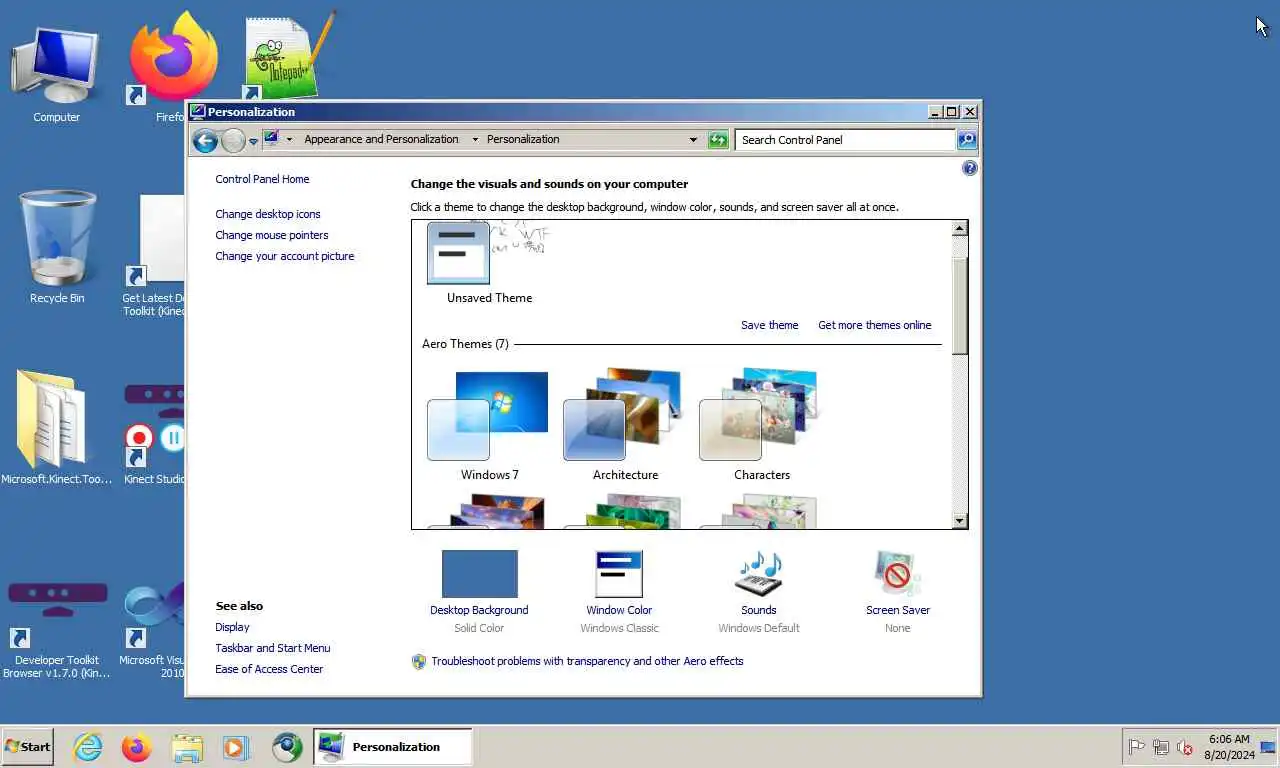Click the Personalization breadcrumb segment

point(523,140)
